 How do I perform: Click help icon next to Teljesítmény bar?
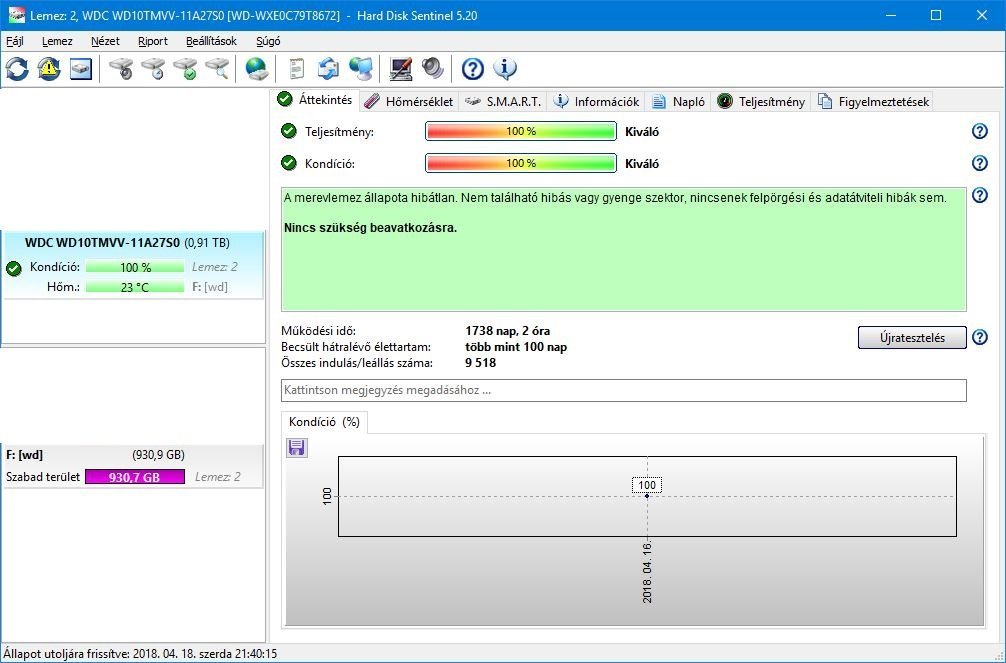[980, 131]
